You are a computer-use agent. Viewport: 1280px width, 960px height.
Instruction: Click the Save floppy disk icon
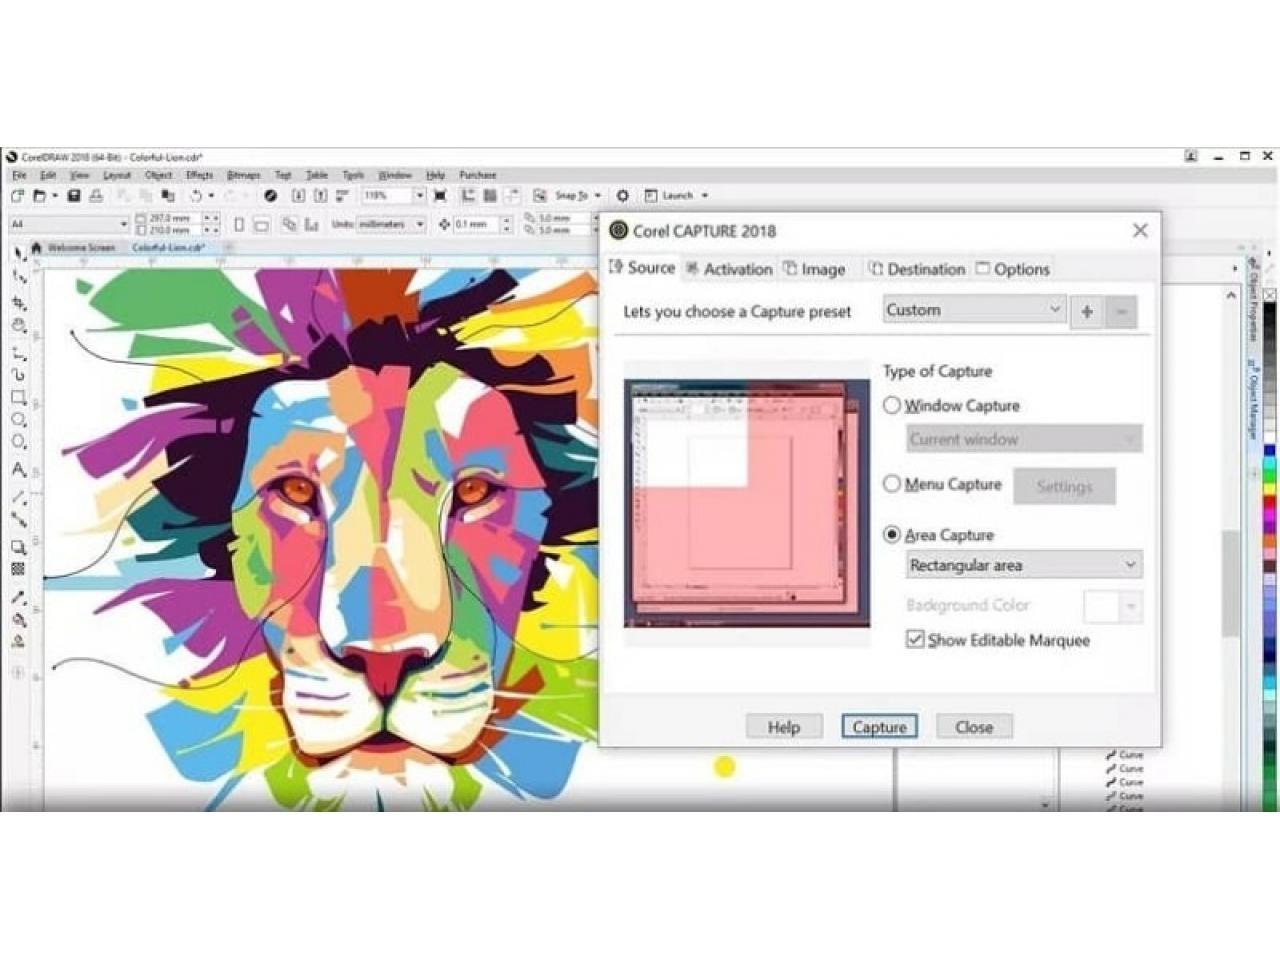(x=73, y=196)
